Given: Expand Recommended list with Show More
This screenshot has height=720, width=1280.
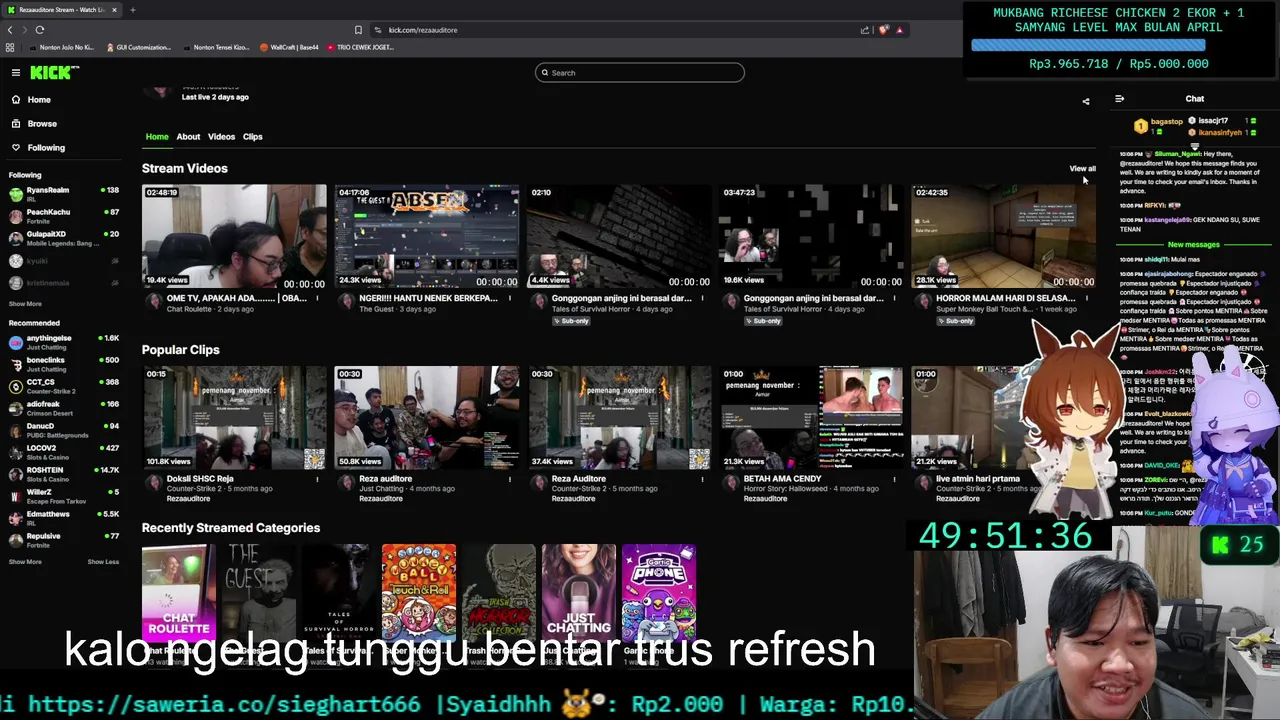Looking at the screenshot, I should [25, 562].
